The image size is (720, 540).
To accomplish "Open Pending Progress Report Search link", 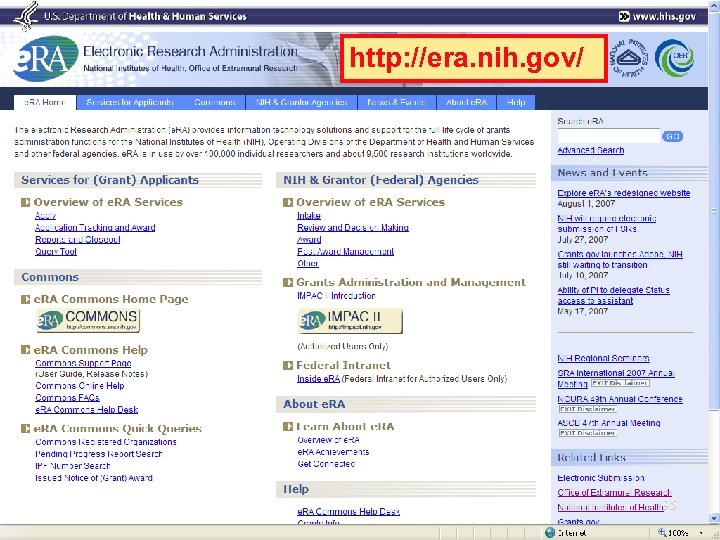I will pos(99,454).
